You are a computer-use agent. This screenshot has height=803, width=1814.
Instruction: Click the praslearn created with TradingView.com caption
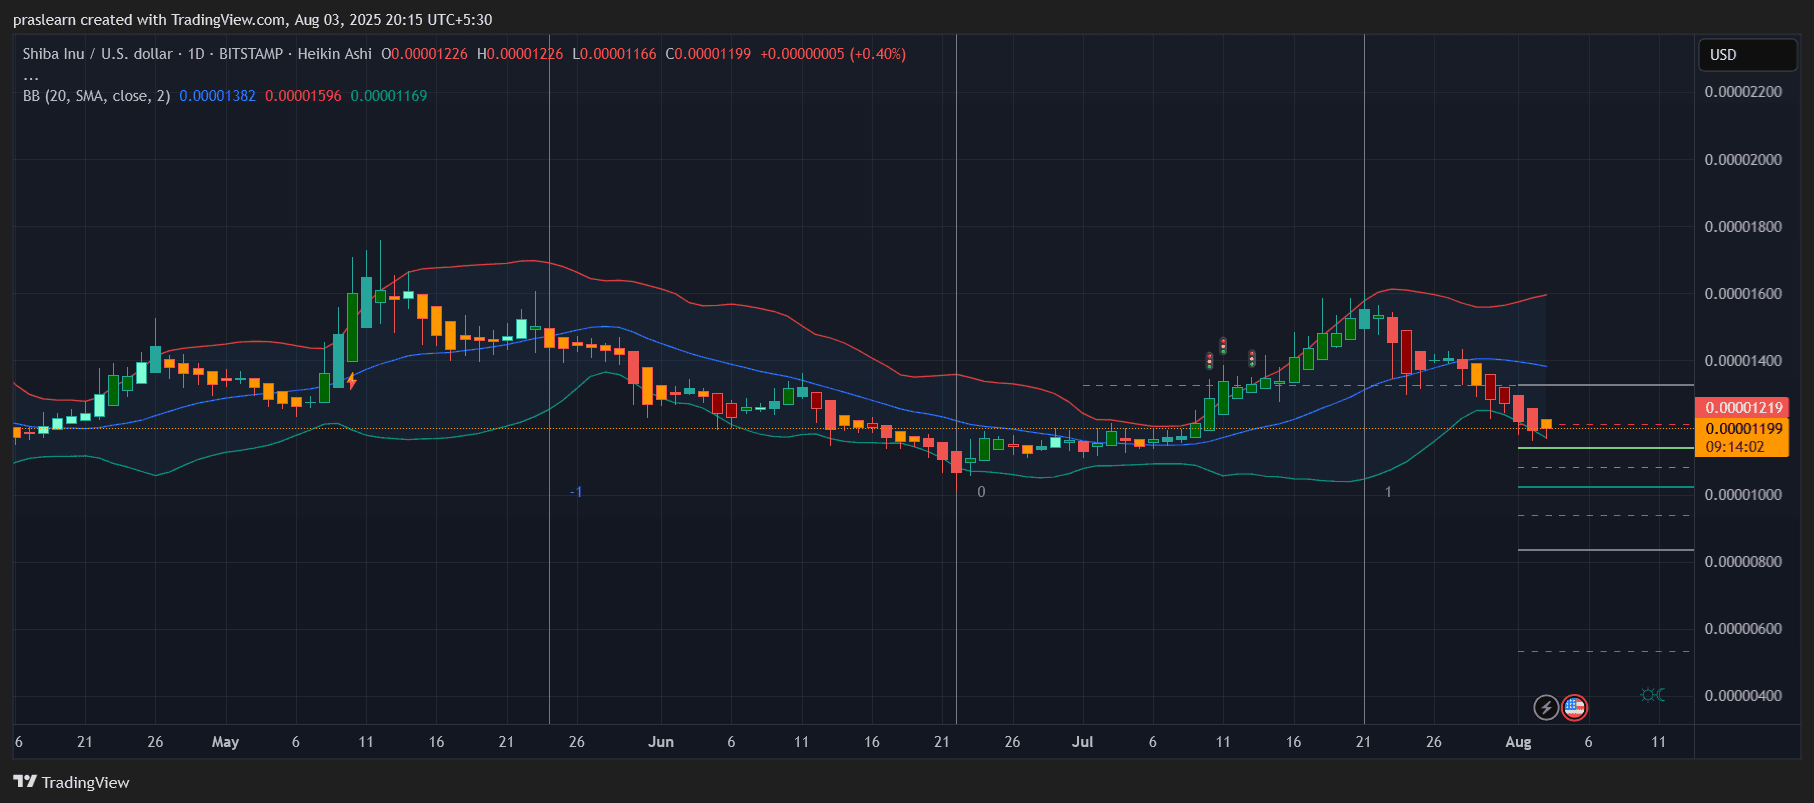[x=252, y=20]
